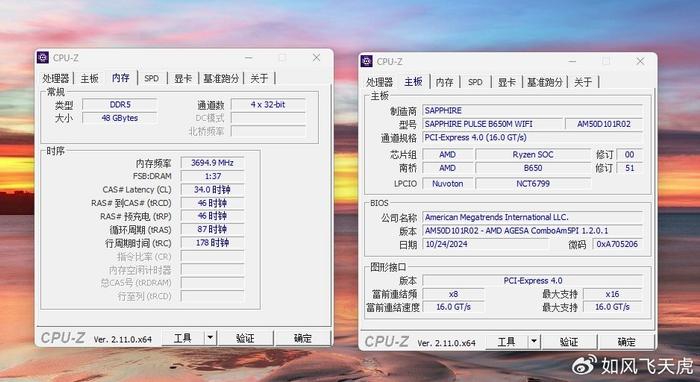Open 基准跑分 tab in right window
Image resolution: width=700 pixels, height=382 pixels.
point(545,82)
